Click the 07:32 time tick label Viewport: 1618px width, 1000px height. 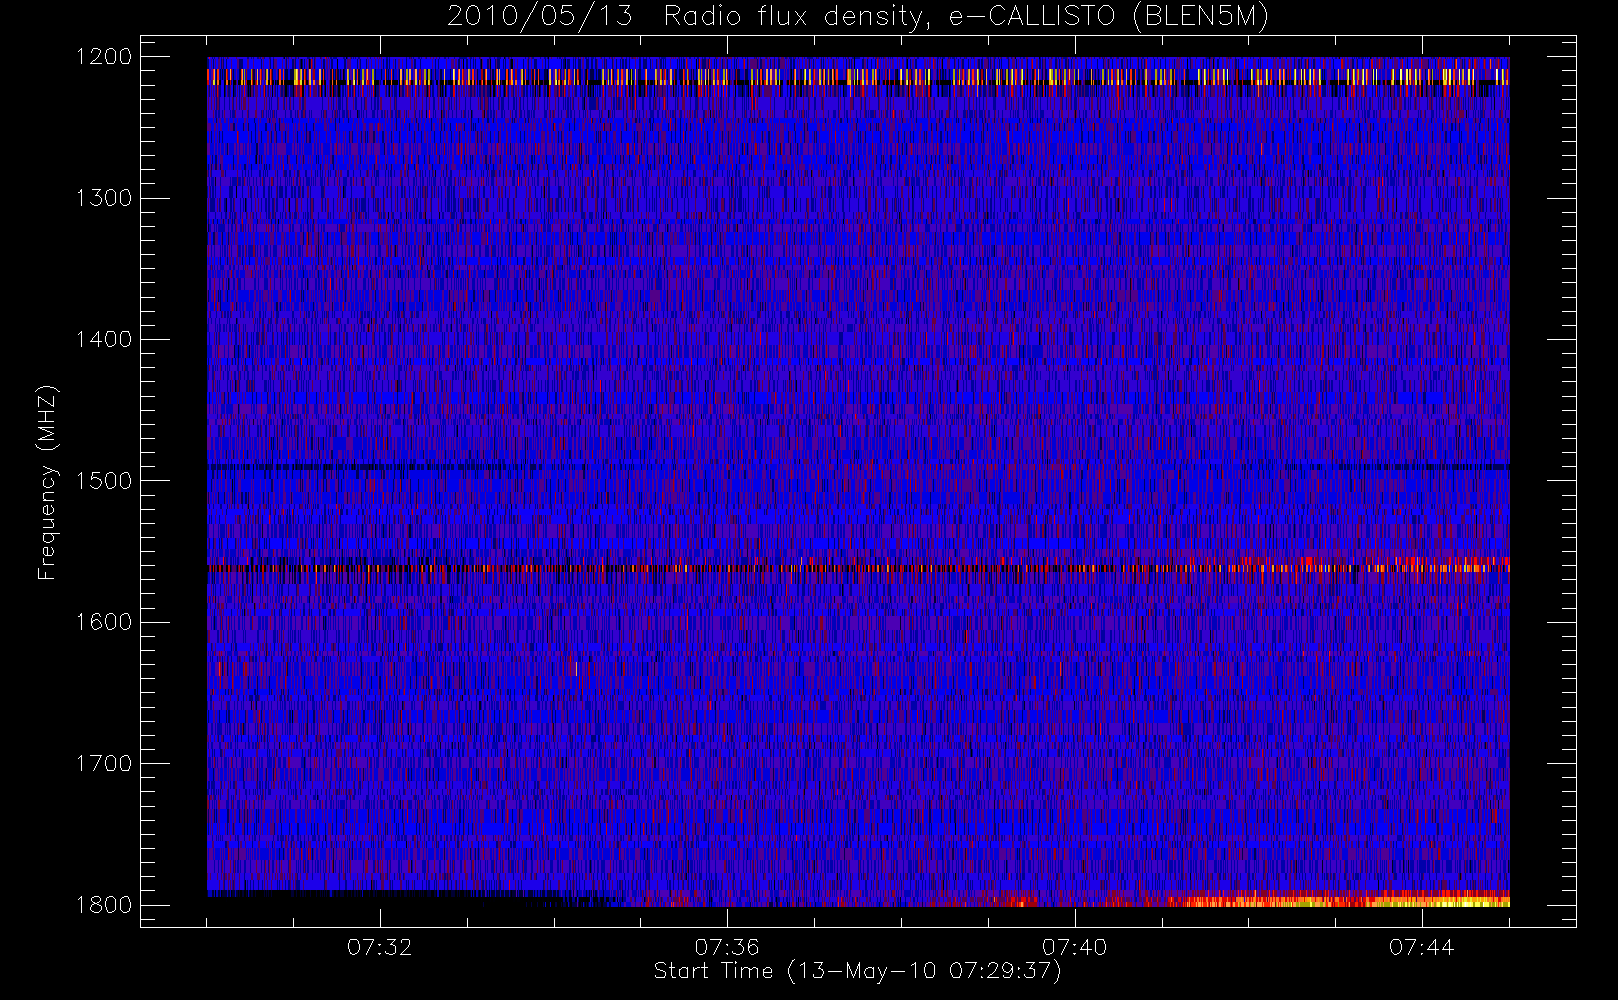[x=380, y=947]
